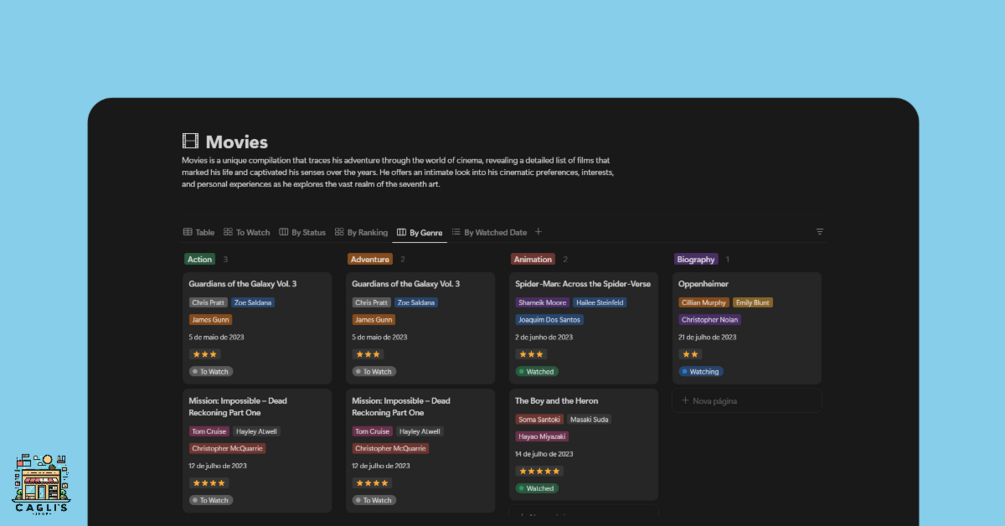Screen dimensions: 1005x526
Task: Click To Watch status on Action Guardians card
Action: (x=211, y=372)
